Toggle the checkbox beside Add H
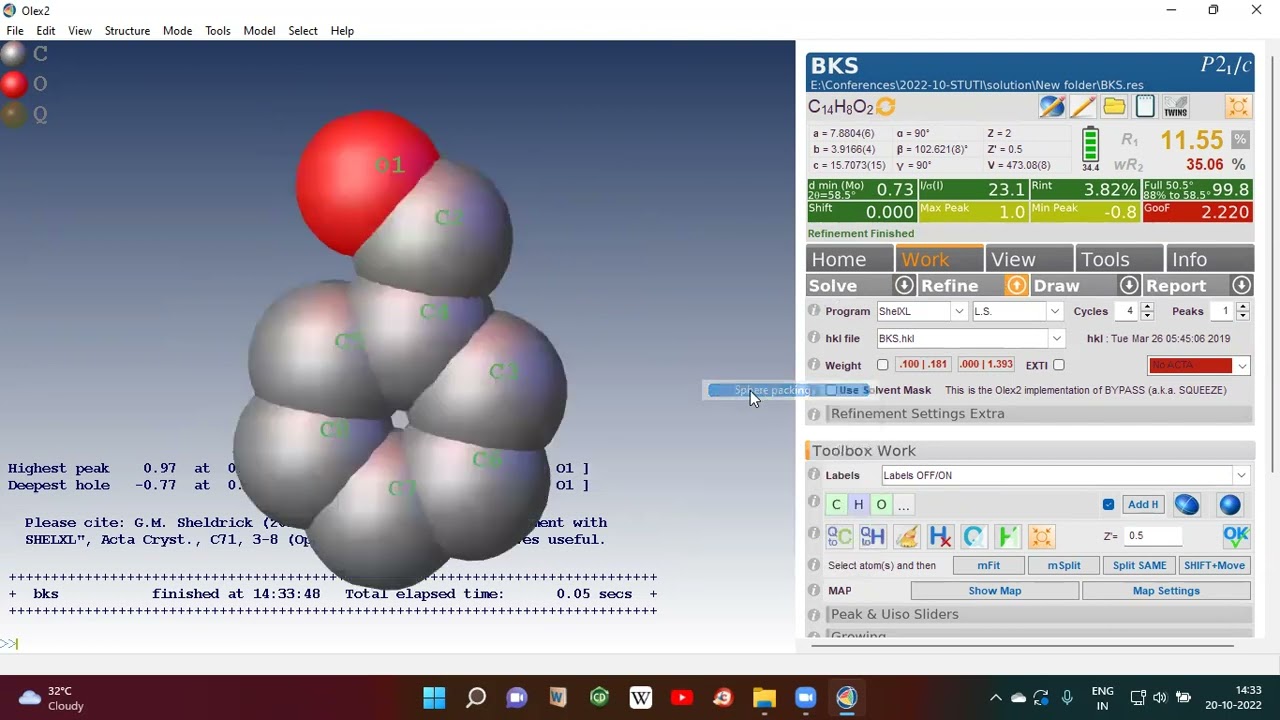Viewport: 1280px width, 720px height. (x=1108, y=505)
